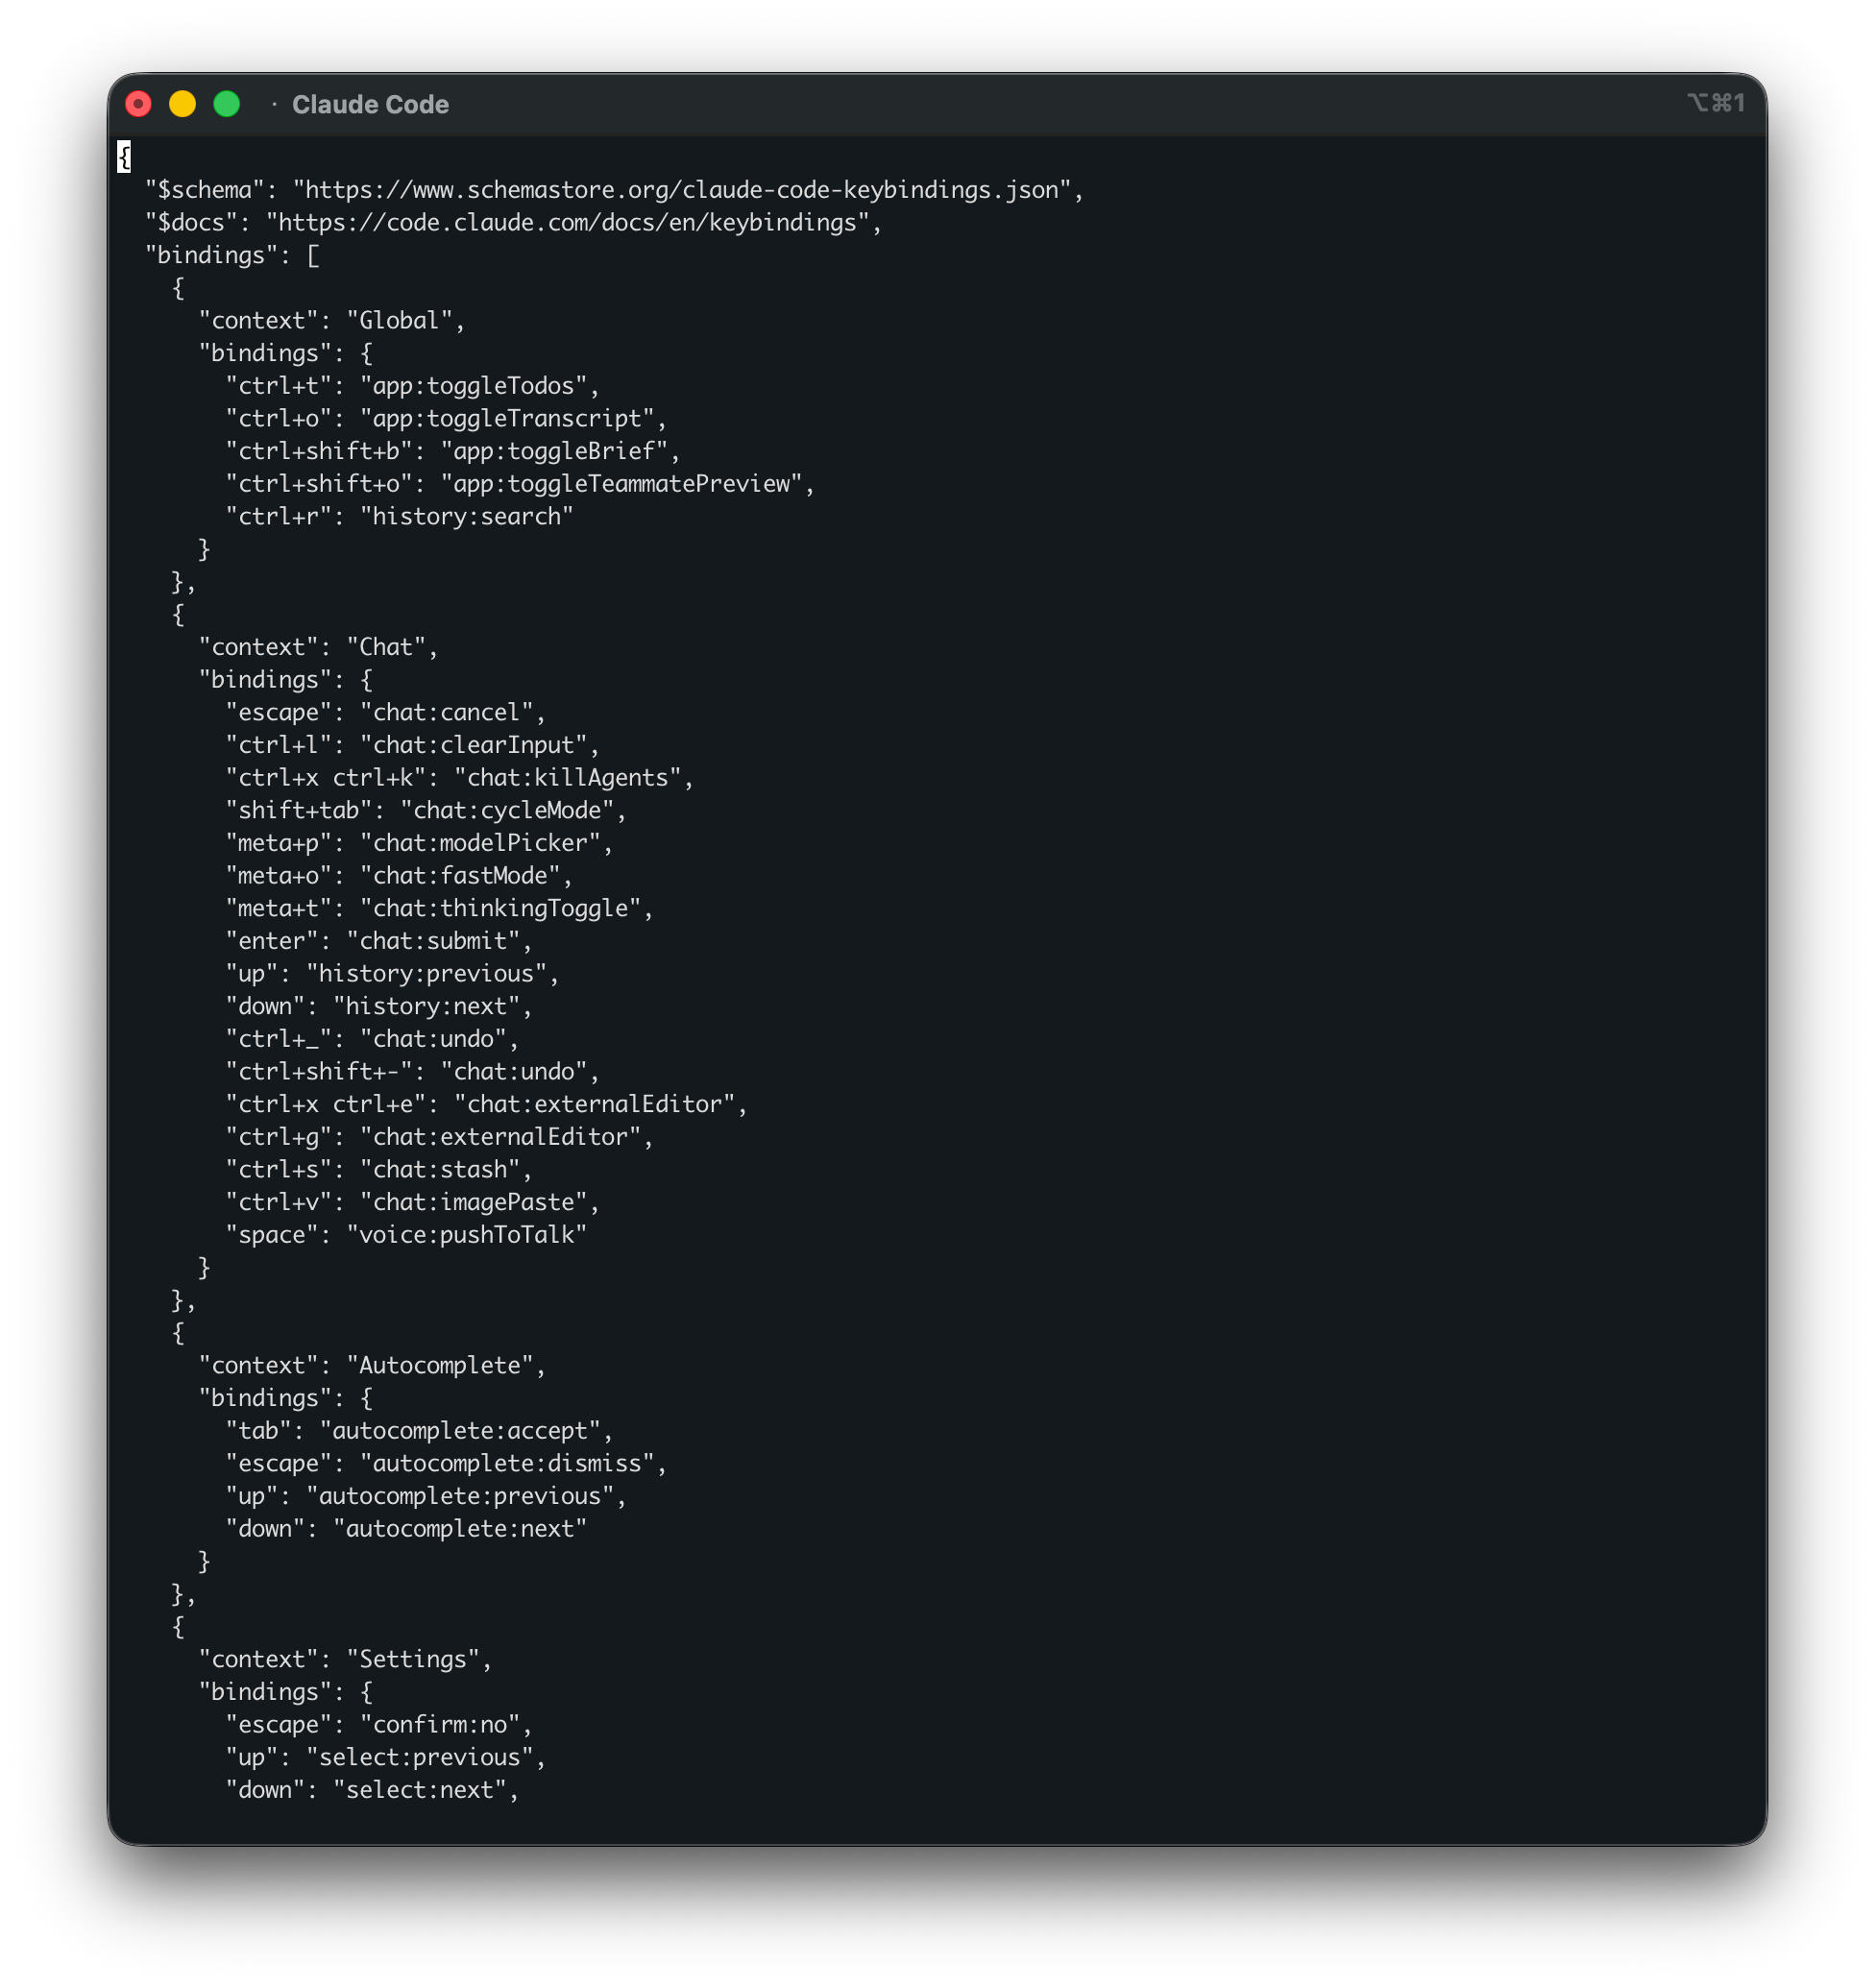This screenshot has width=1875, height=1988.
Task: Click the "Global" context value
Action: coord(399,321)
